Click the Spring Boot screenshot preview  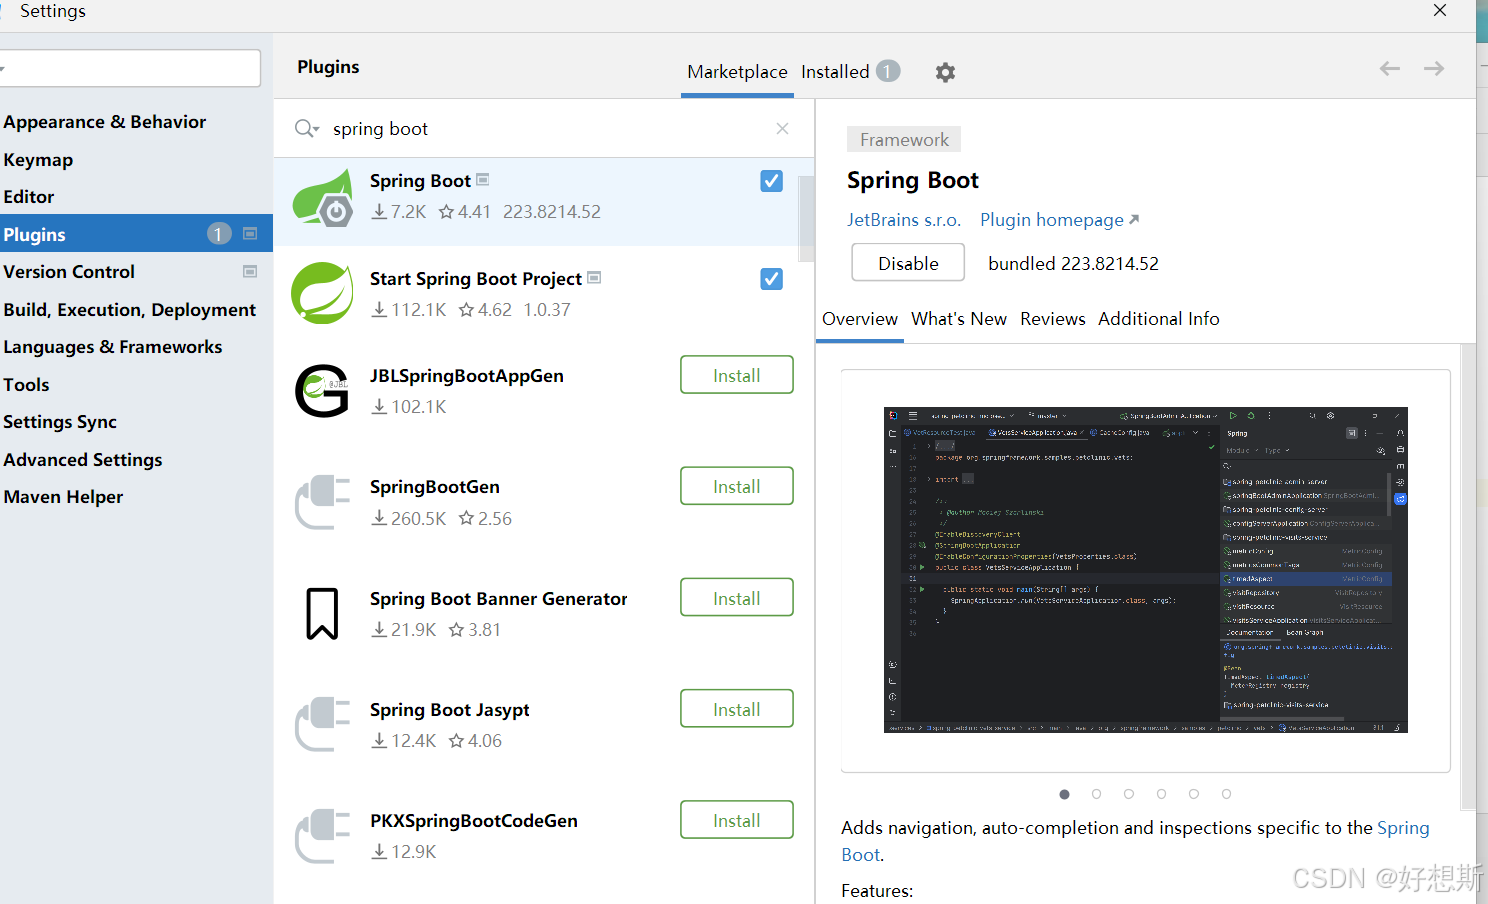1145,570
